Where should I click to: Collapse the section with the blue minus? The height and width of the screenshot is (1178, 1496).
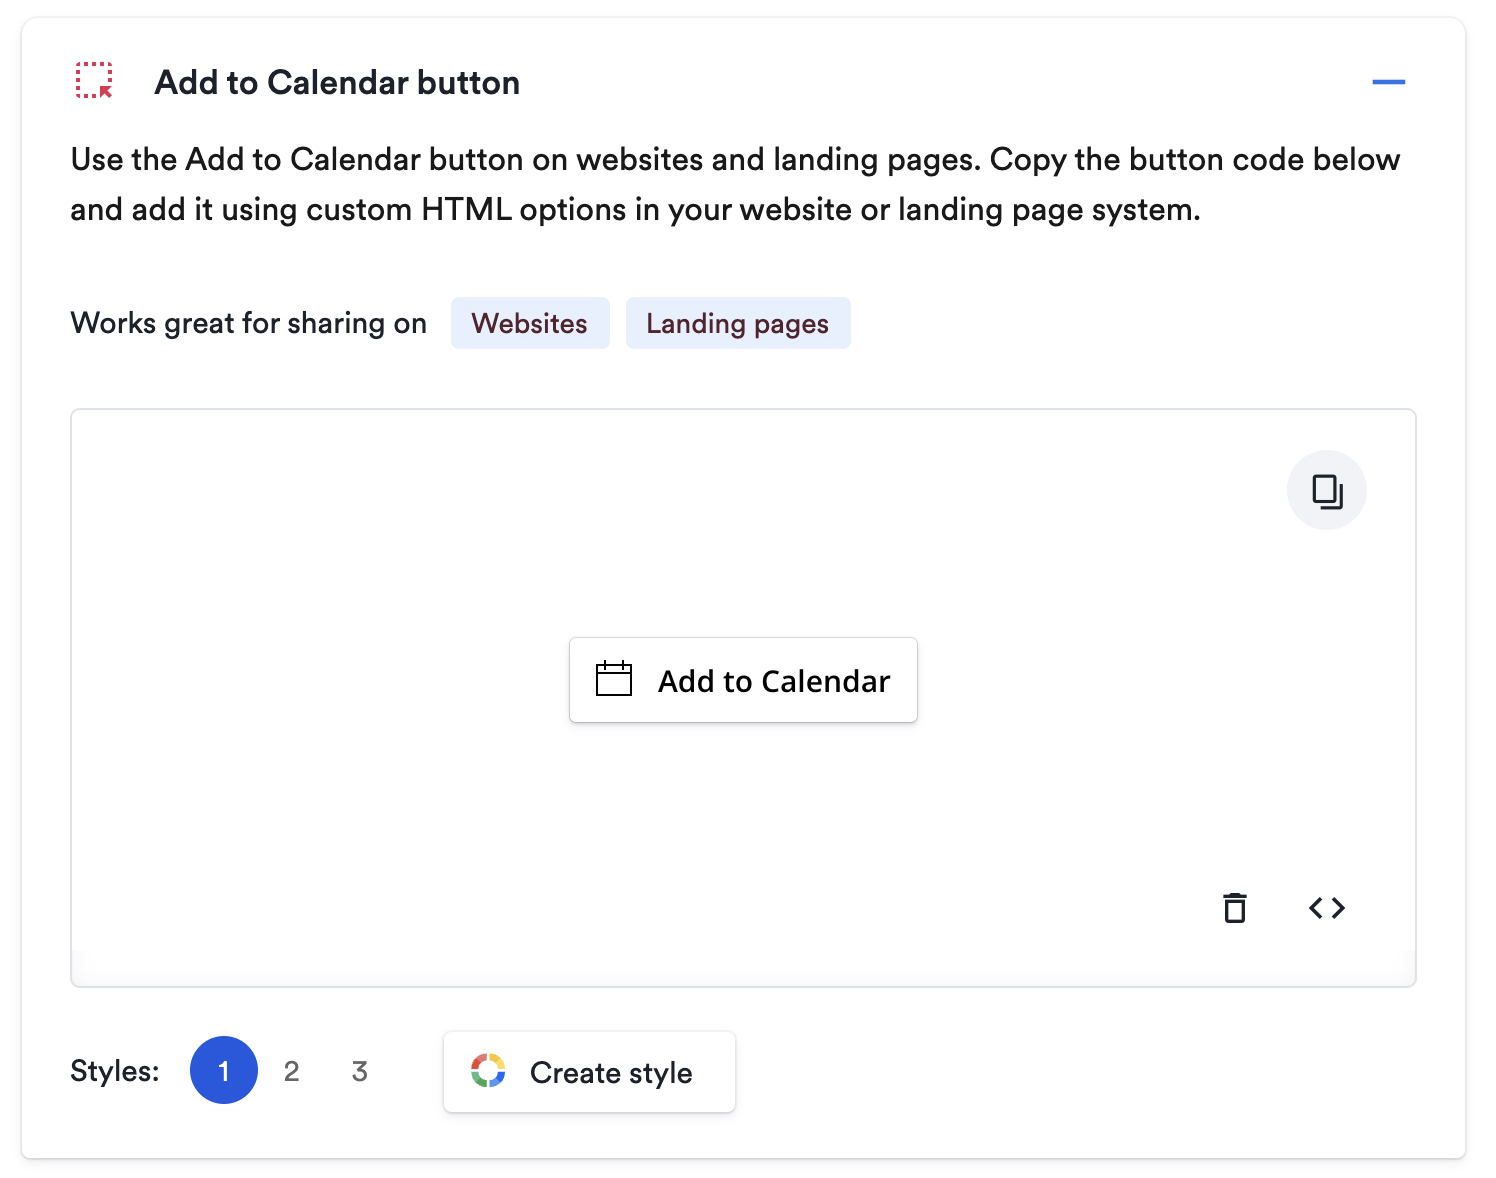tap(1389, 82)
